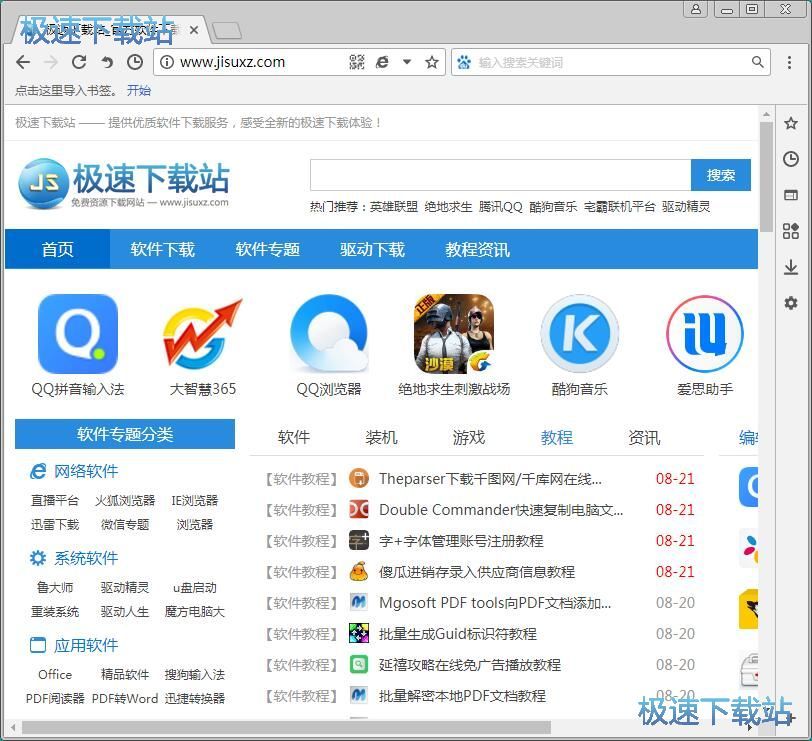Click the 爱思助手 icon
This screenshot has width=812, height=741.
pyautogui.click(x=705, y=334)
